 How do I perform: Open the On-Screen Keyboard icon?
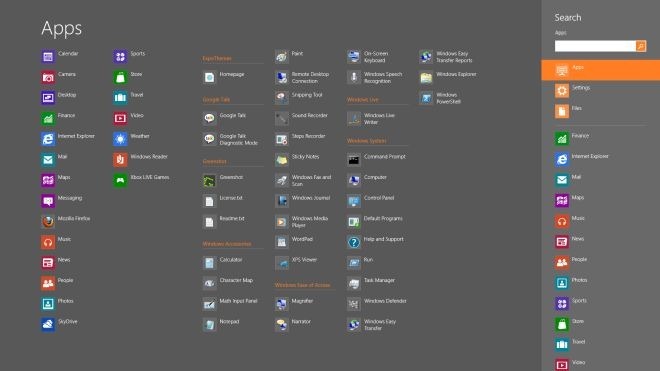(x=354, y=56)
